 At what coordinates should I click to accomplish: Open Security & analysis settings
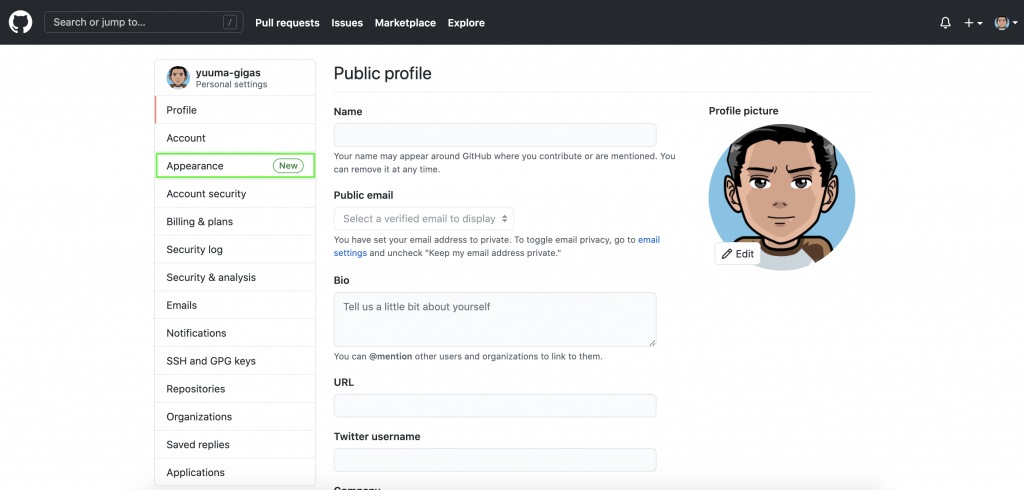point(235,277)
